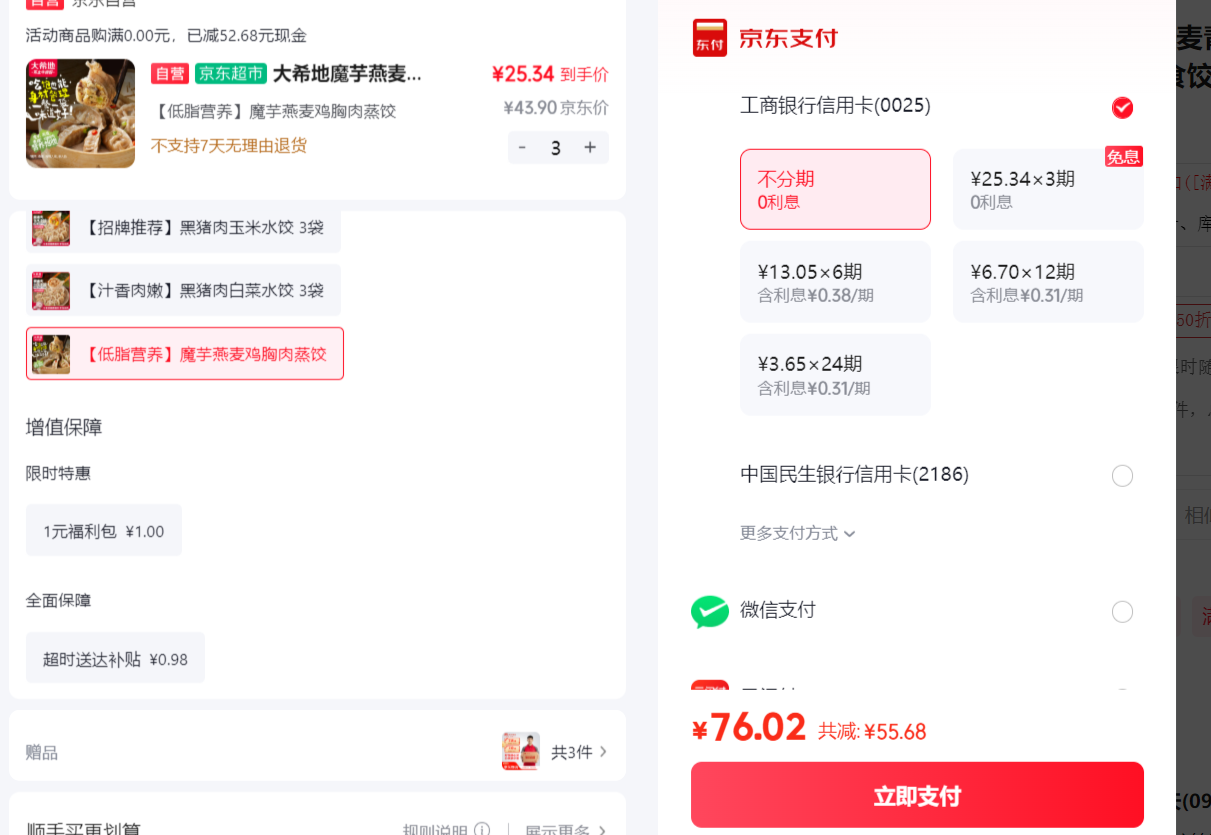Screen dimensions: 1211x835
Task: Open the gift item thumbnail image
Action: [520, 751]
